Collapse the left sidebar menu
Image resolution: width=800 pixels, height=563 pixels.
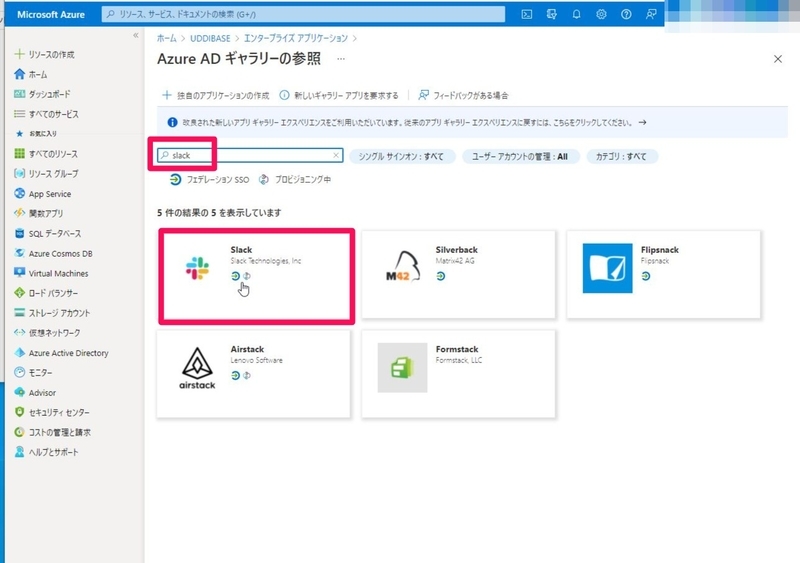tap(136, 35)
